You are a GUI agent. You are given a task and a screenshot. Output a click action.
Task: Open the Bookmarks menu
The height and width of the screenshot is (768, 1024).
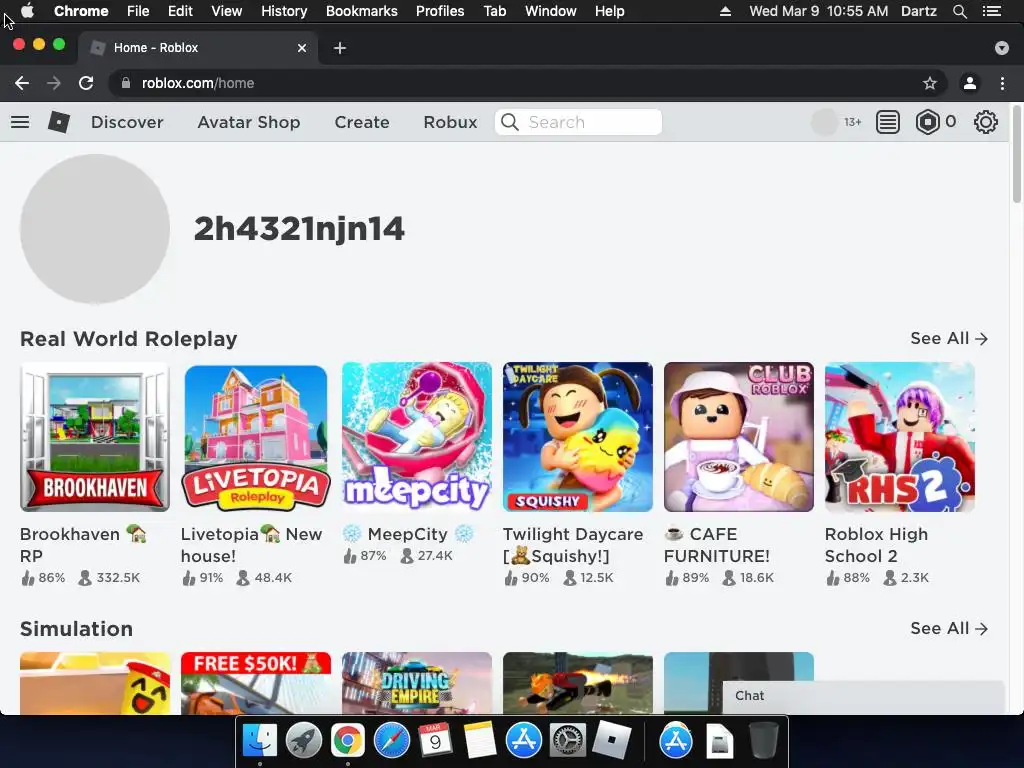point(361,11)
